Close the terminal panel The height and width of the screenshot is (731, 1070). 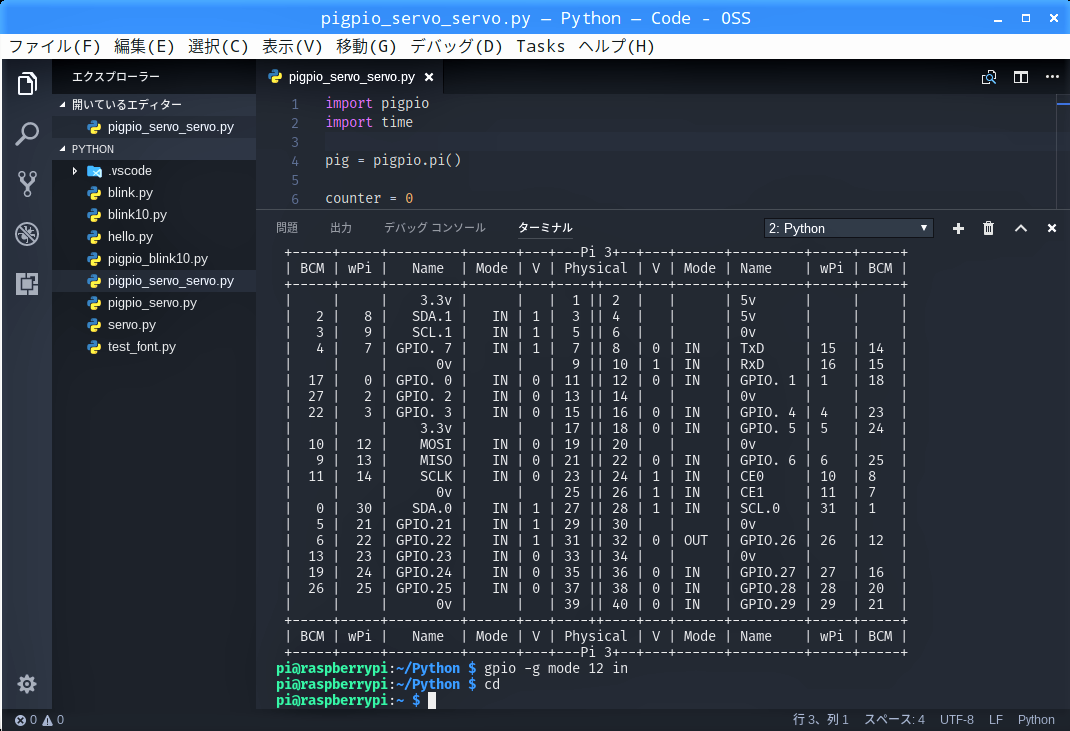pyautogui.click(x=1052, y=228)
